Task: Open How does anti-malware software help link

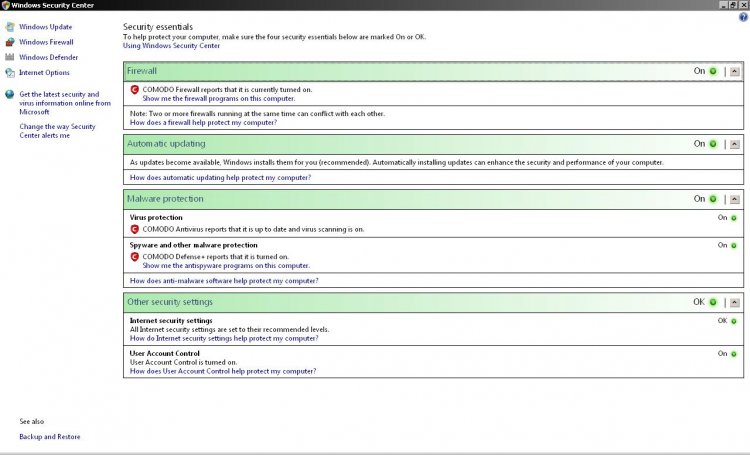Action: coord(224,281)
